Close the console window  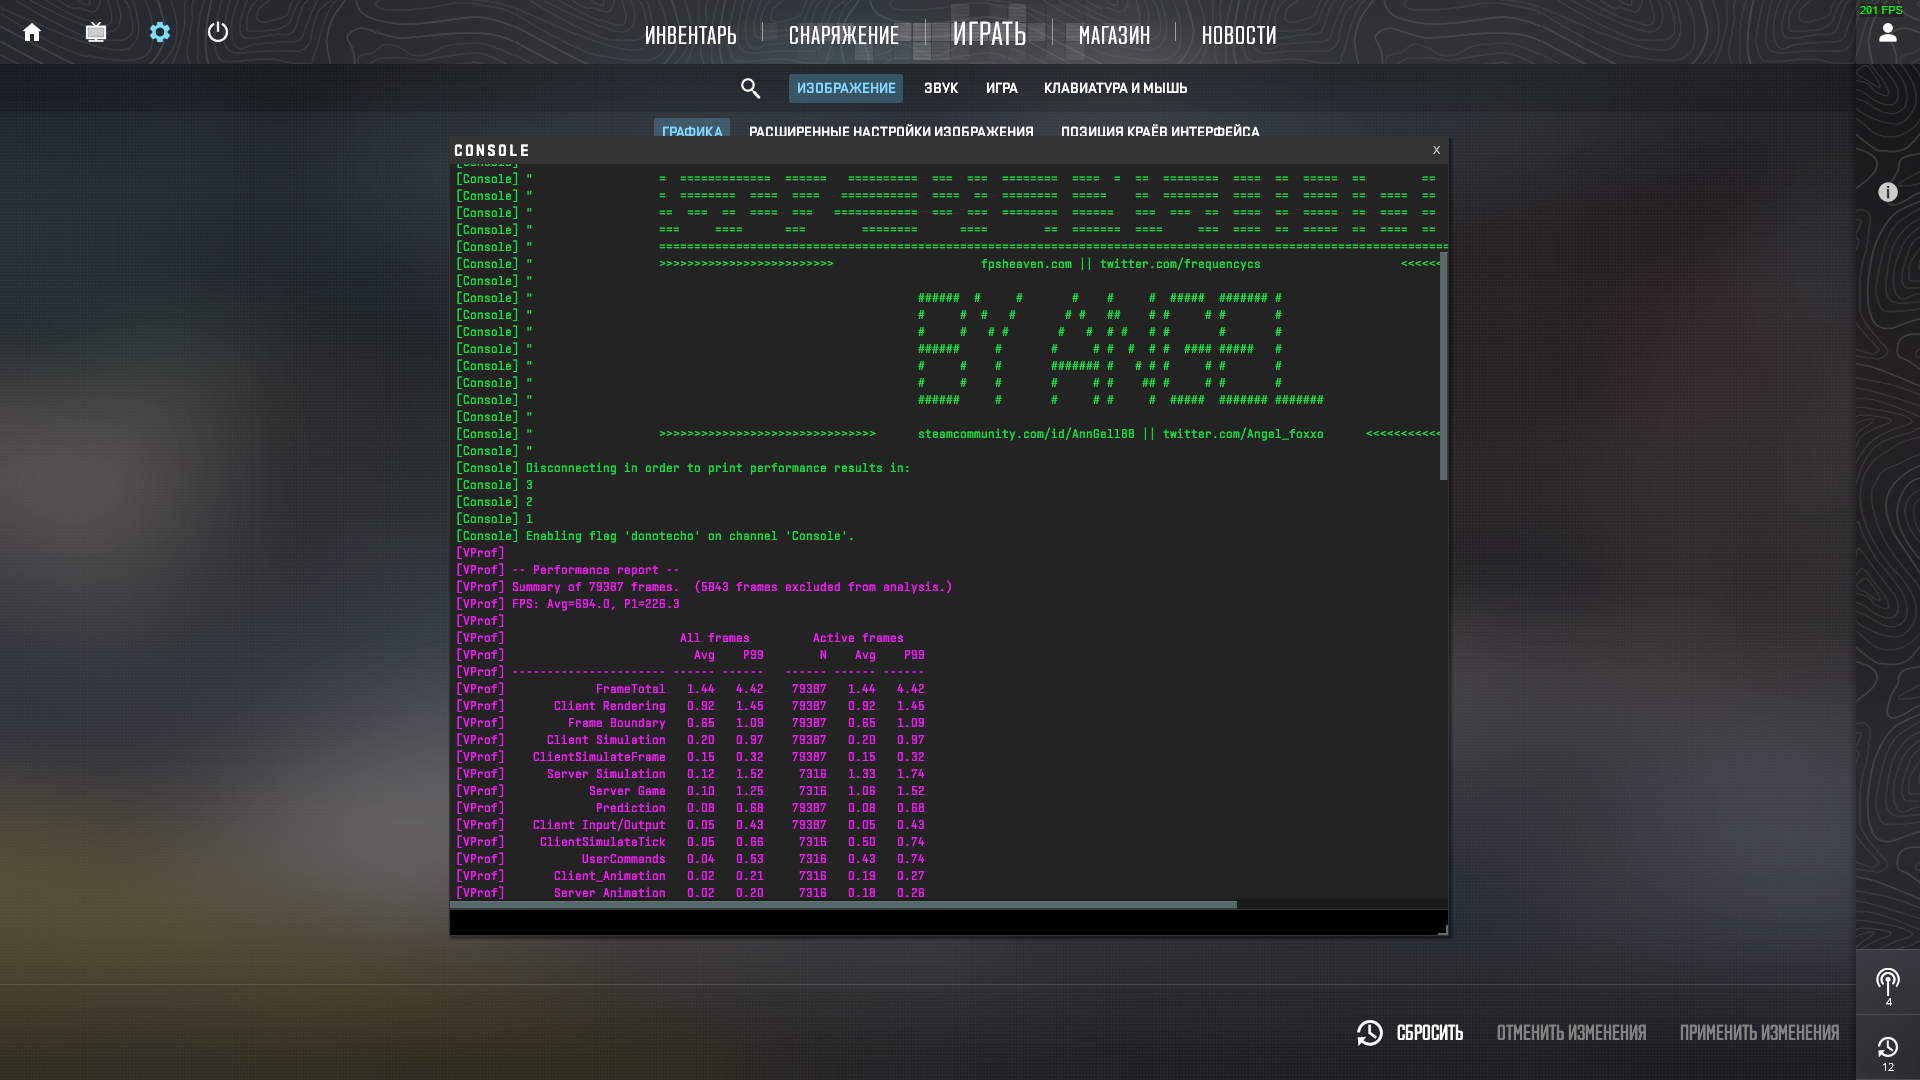[x=1436, y=150]
